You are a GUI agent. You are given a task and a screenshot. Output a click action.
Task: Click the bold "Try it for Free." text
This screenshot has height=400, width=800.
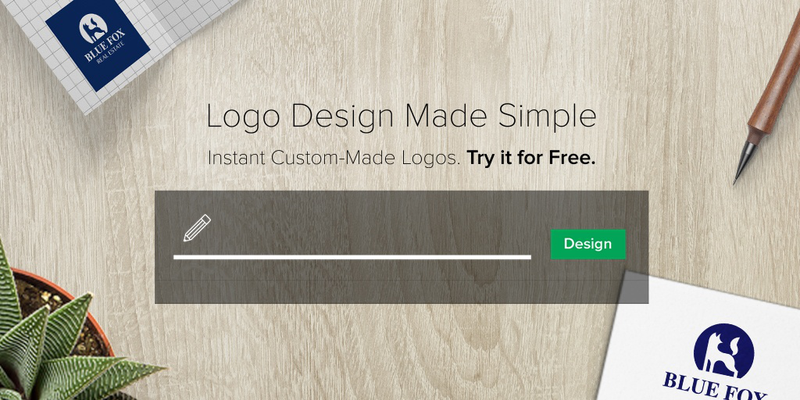pos(531,158)
